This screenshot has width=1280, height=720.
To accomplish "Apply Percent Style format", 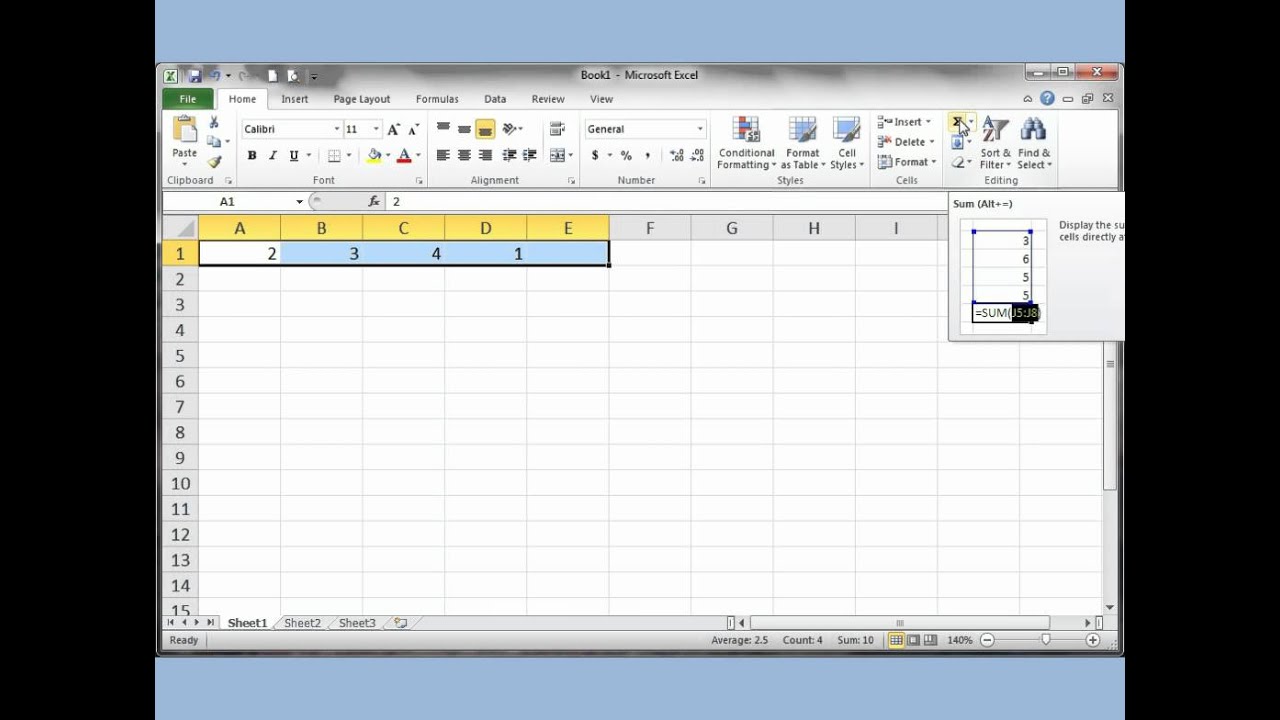I will pyautogui.click(x=626, y=155).
